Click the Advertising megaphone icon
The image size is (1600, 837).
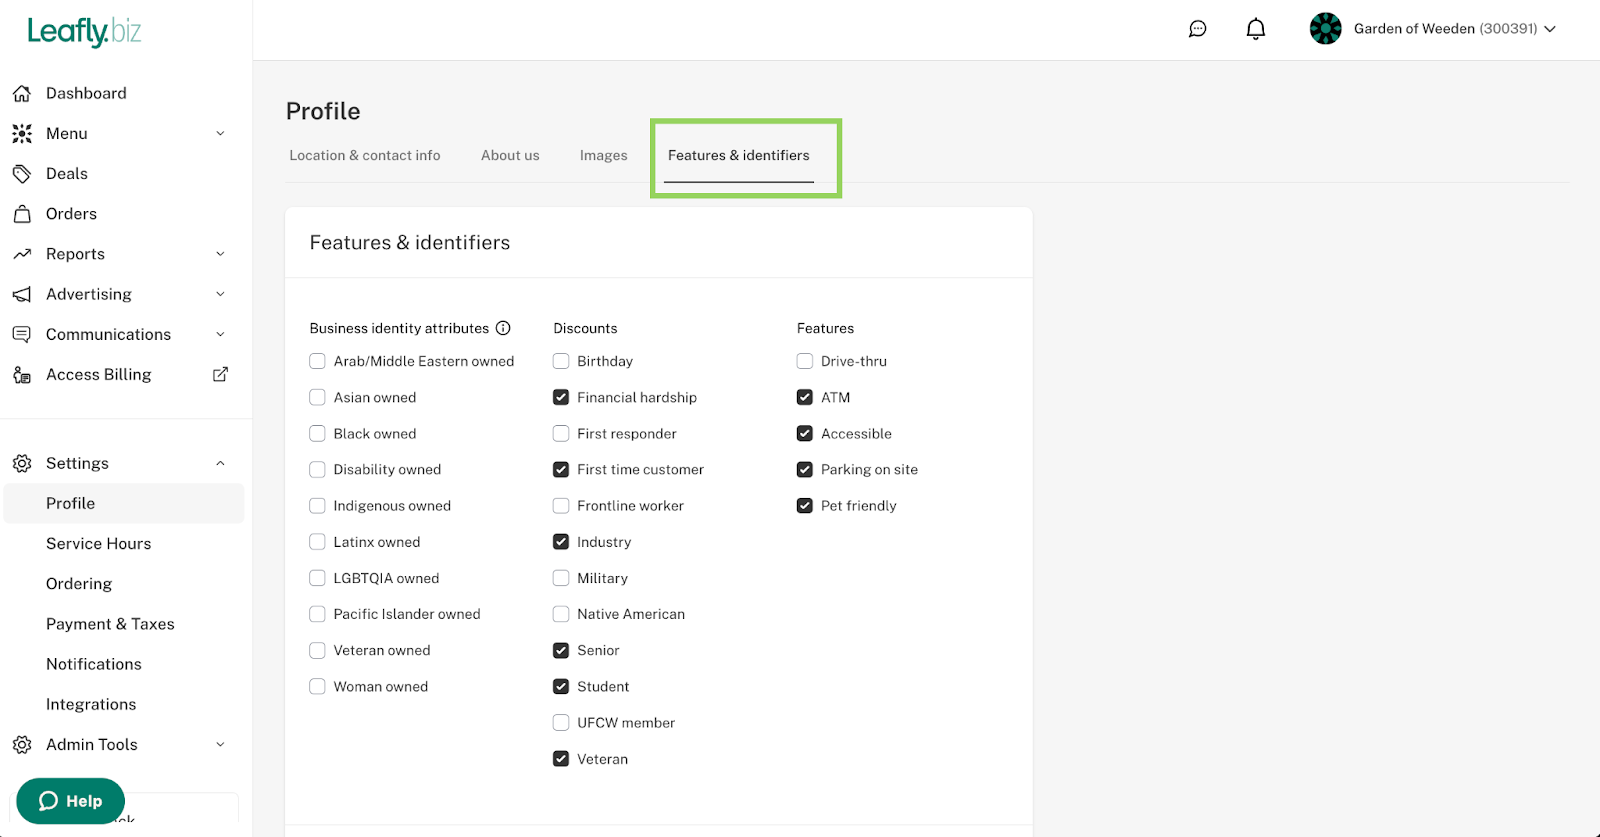click(x=22, y=294)
